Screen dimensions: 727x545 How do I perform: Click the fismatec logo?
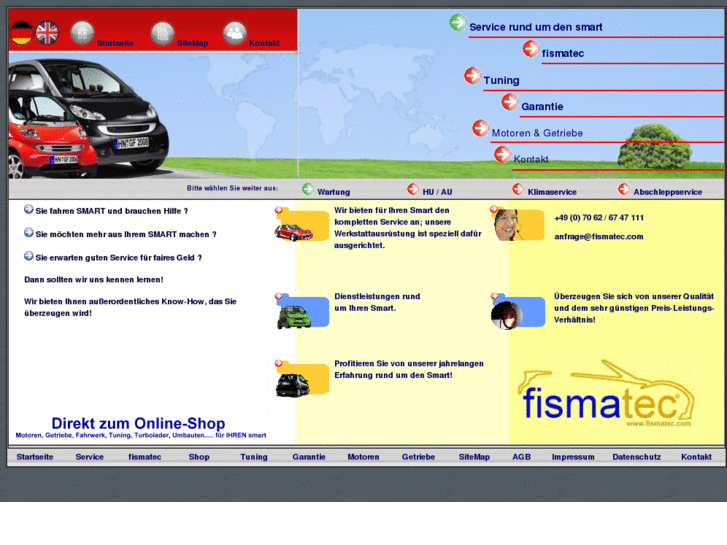(606, 394)
